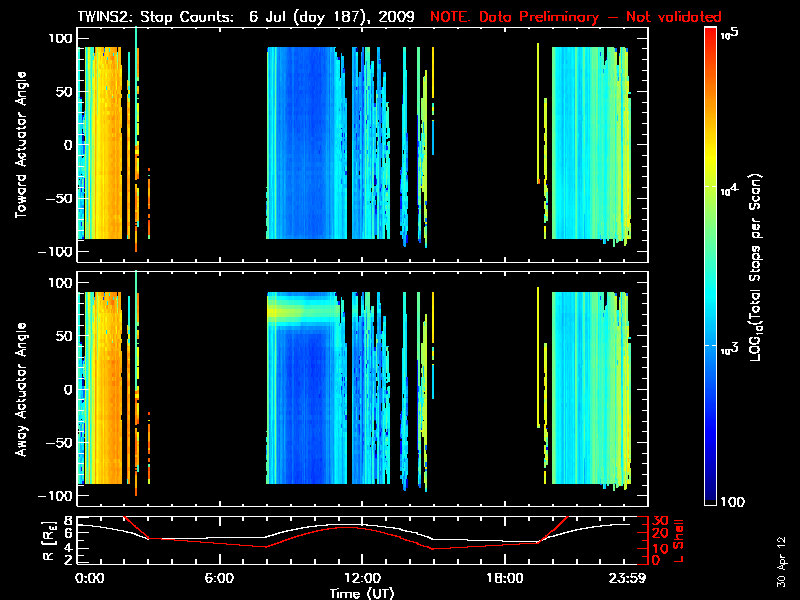Click the '12:00' time tick label
800x600 pixels.
point(362,578)
